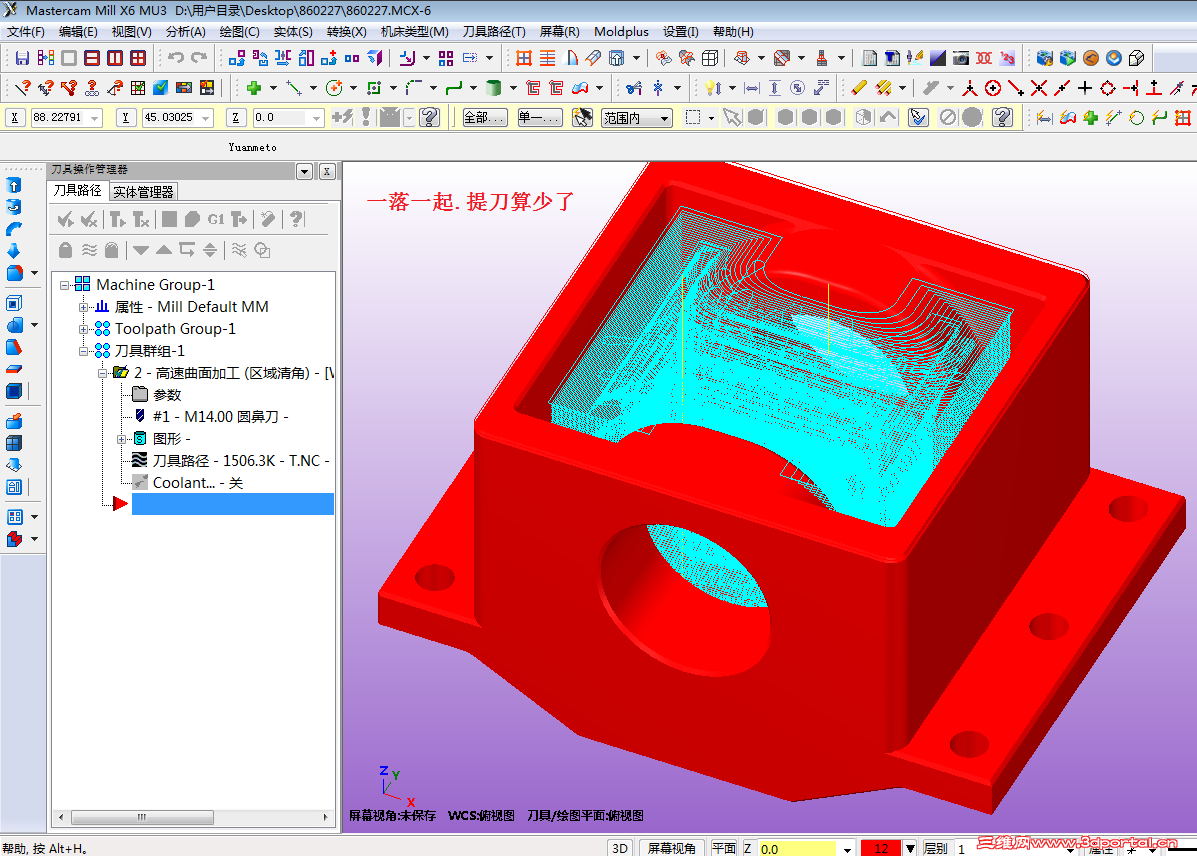Select the create line tool icon
Screen dimensions: 1197x856
click(294, 88)
